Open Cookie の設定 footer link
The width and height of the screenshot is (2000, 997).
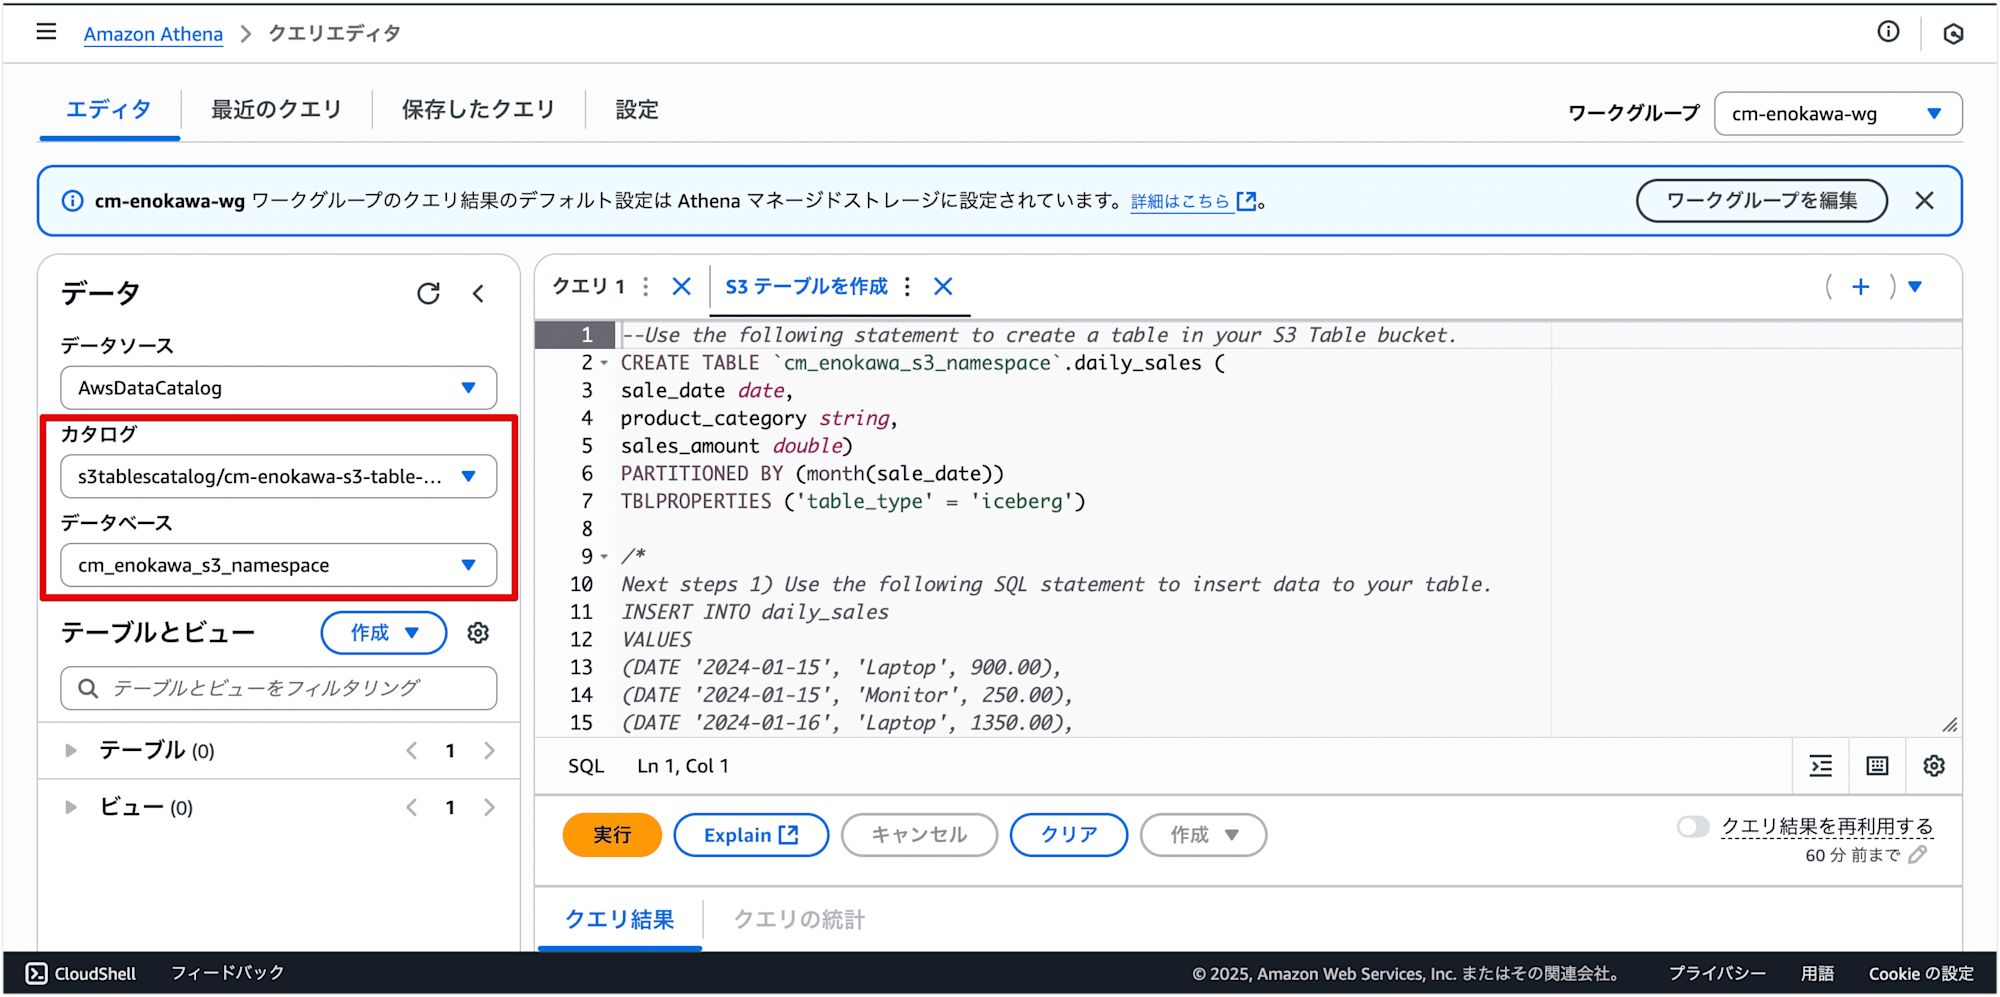(x=1921, y=974)
